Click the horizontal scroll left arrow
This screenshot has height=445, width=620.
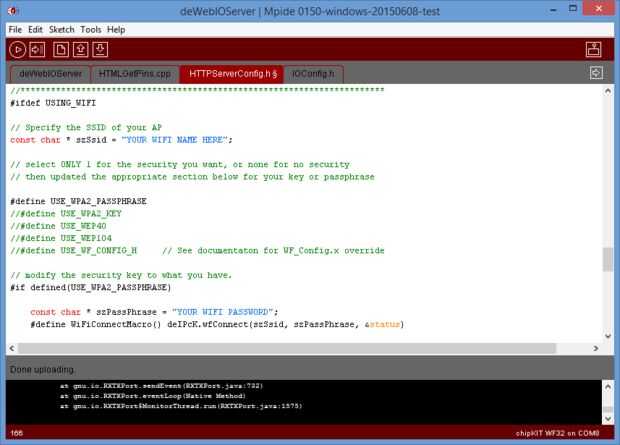click(x=12, y=348)
